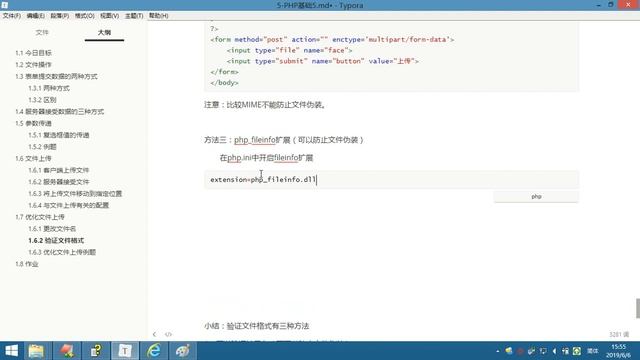Click the document vertical scrollbar thumb

(x=638, y=308)
